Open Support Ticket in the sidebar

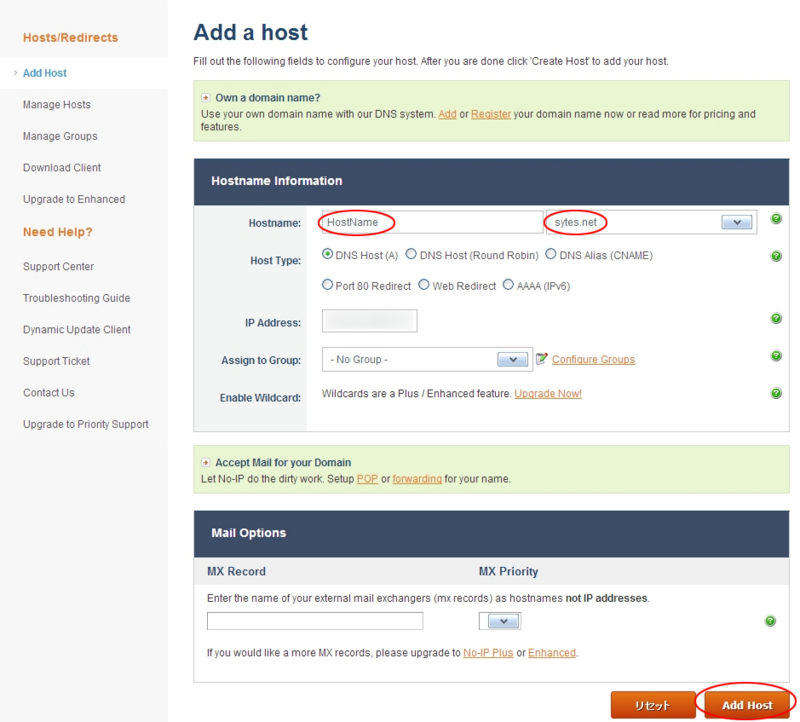[56, 361]
